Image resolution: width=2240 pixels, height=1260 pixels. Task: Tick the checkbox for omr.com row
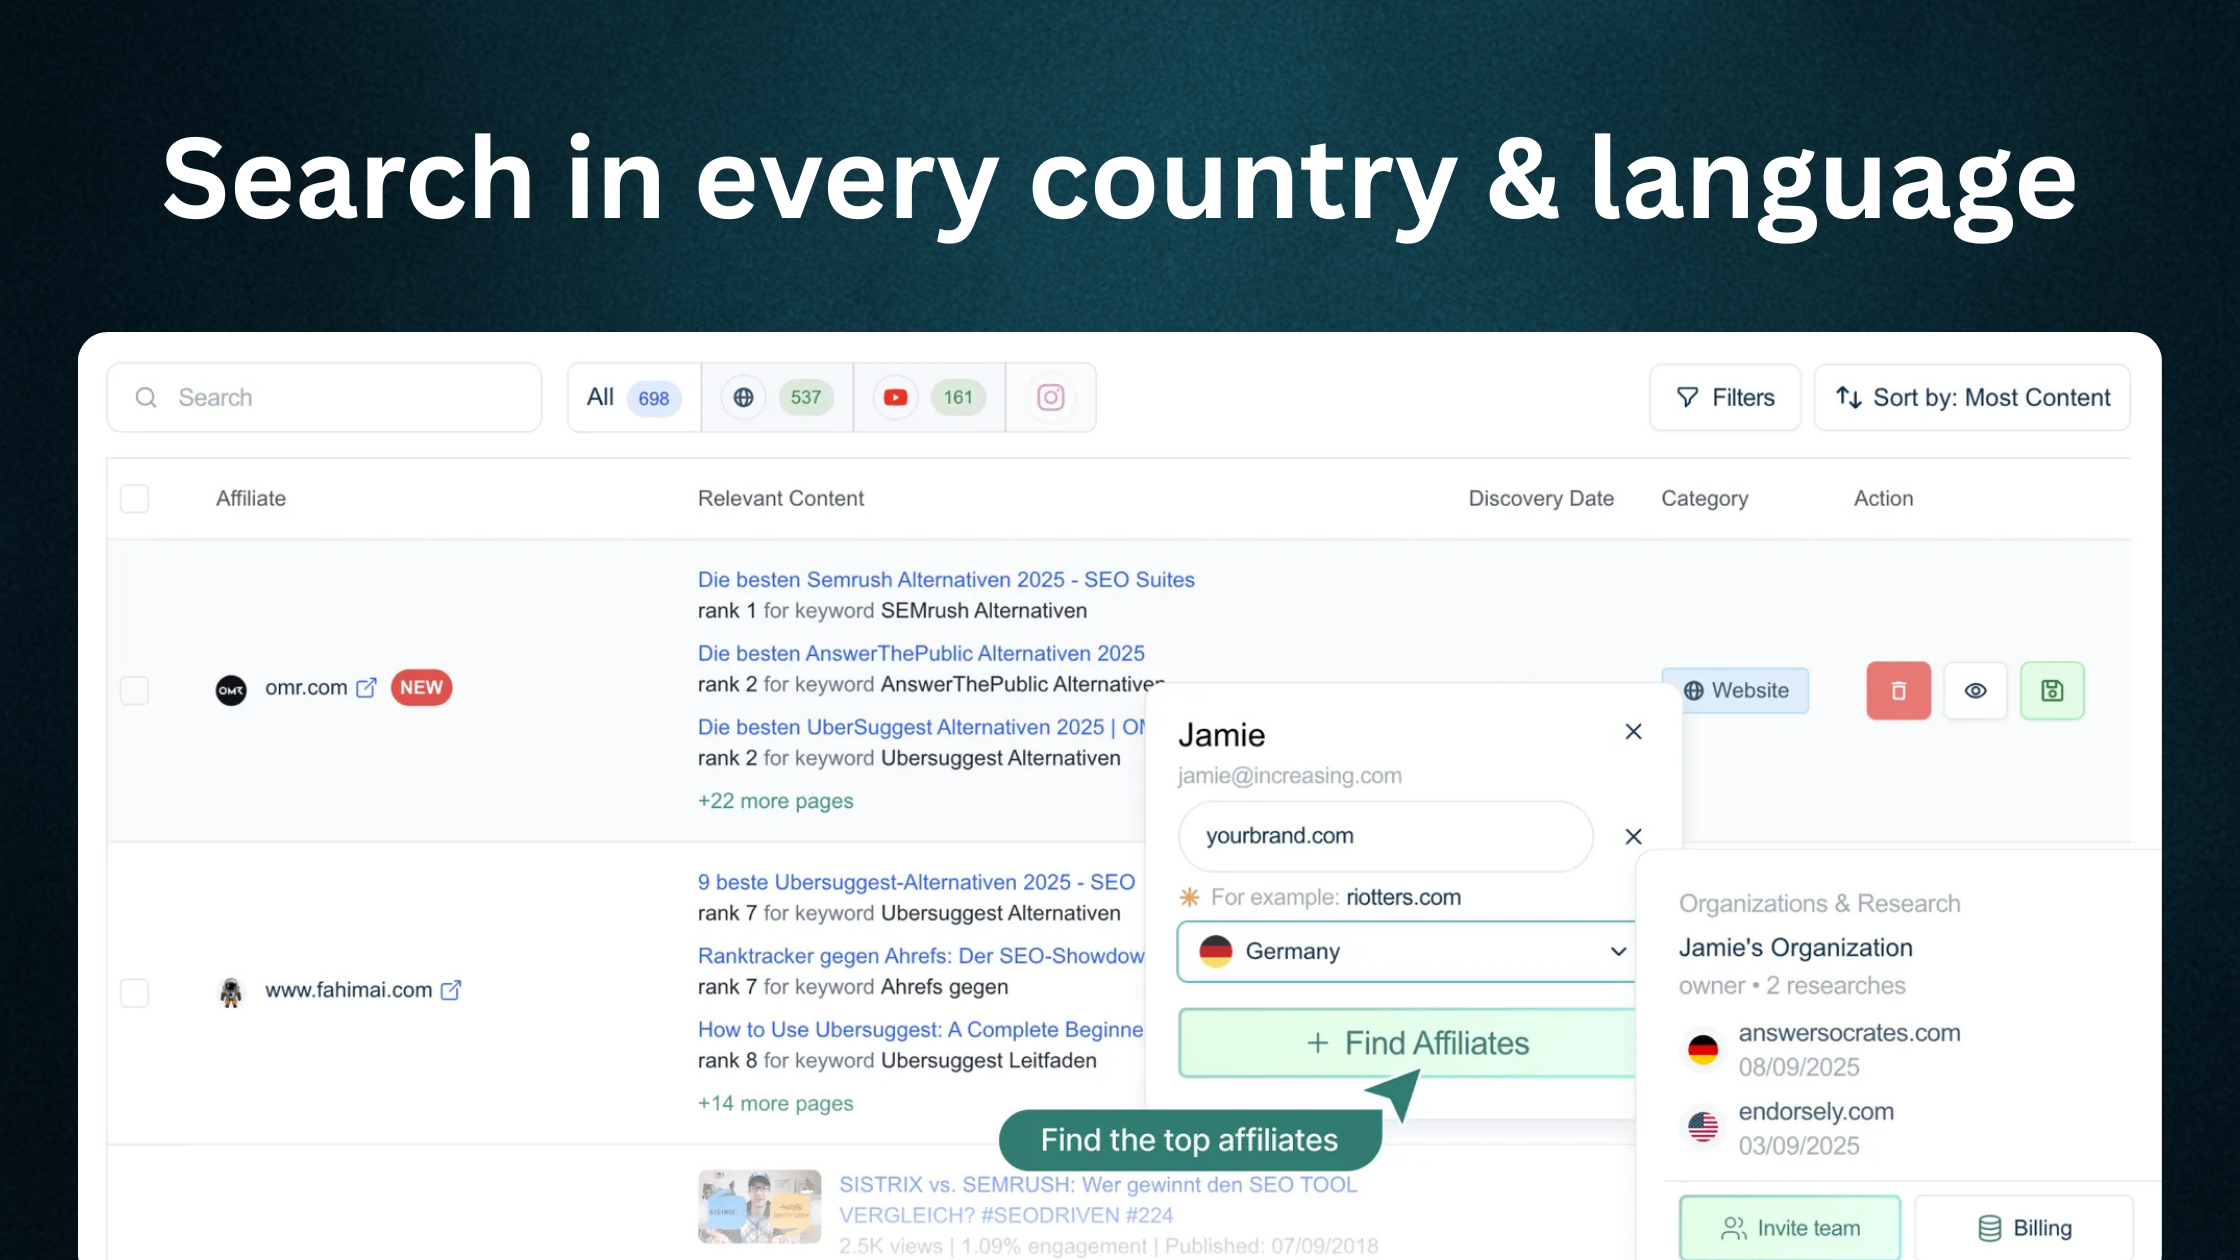click(x=134, y=690)
